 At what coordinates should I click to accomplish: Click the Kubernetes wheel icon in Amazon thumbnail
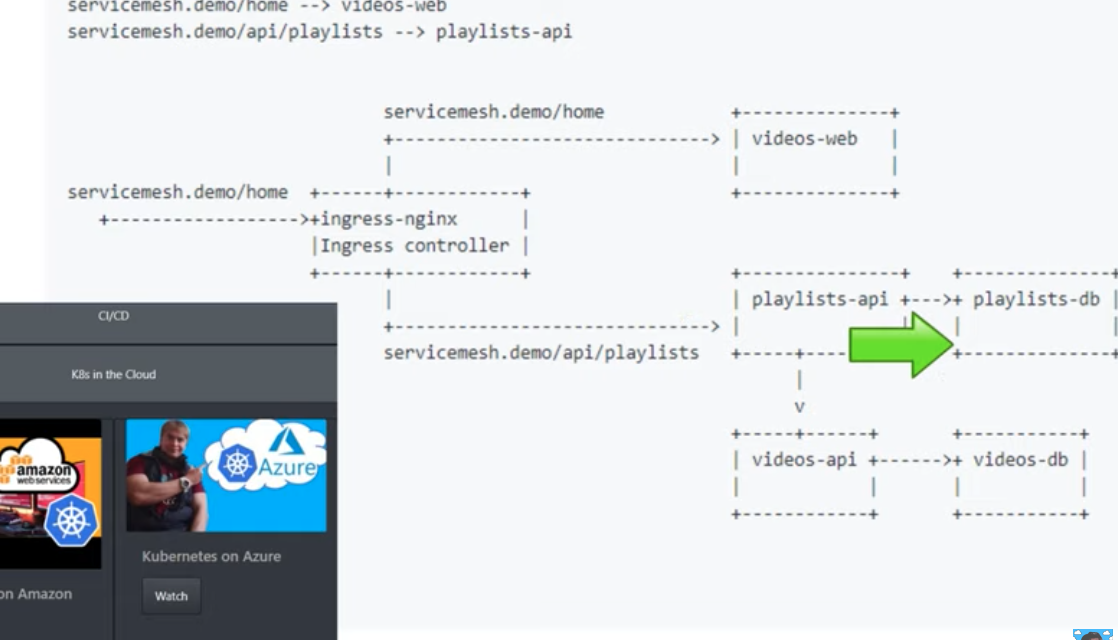[x=71, y=521]
